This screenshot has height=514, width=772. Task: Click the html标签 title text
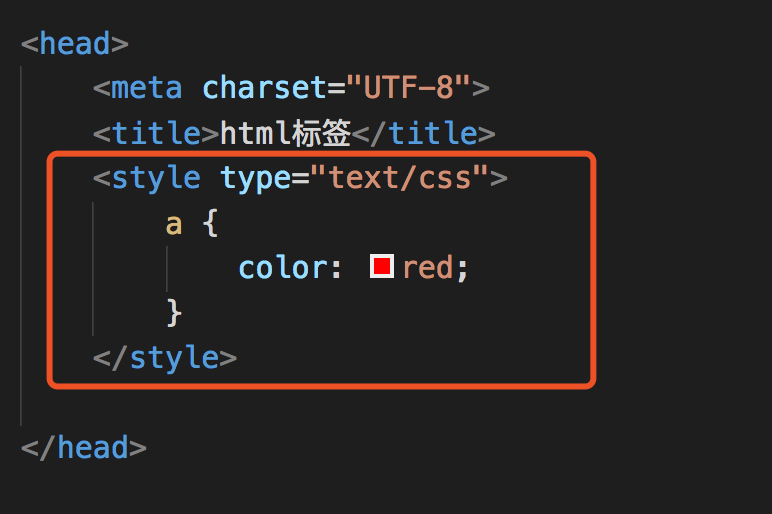point(286,133)
